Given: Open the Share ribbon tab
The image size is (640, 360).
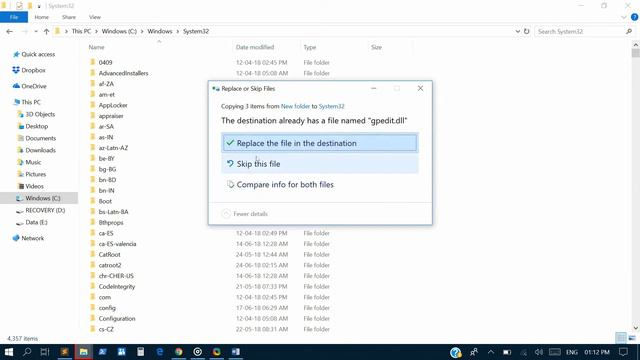Looking at the screenshot, I should click(x=69, y=17).
